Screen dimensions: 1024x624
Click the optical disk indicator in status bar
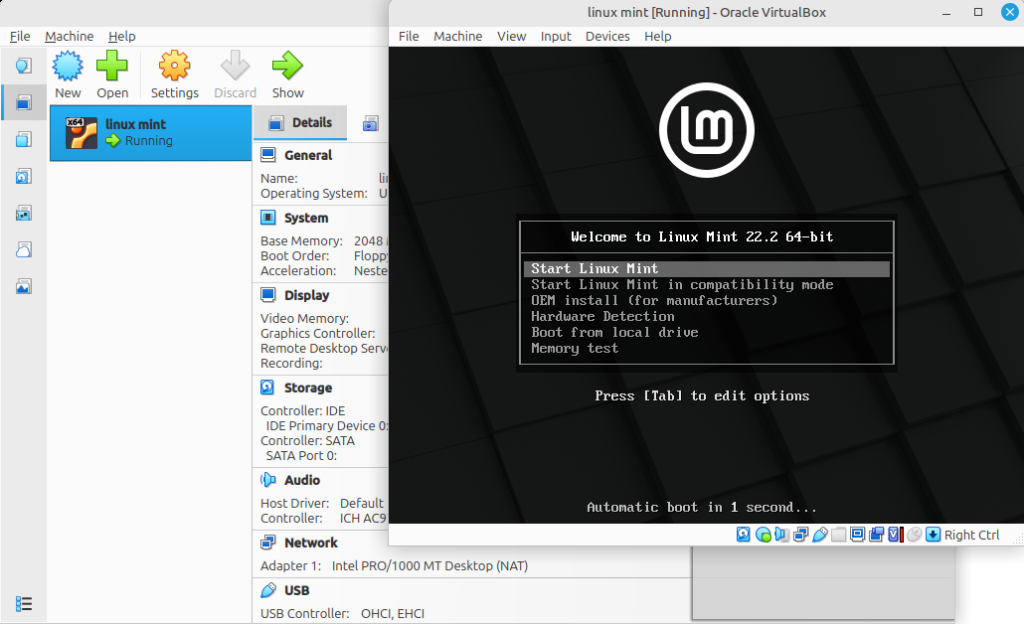[763, 535]
